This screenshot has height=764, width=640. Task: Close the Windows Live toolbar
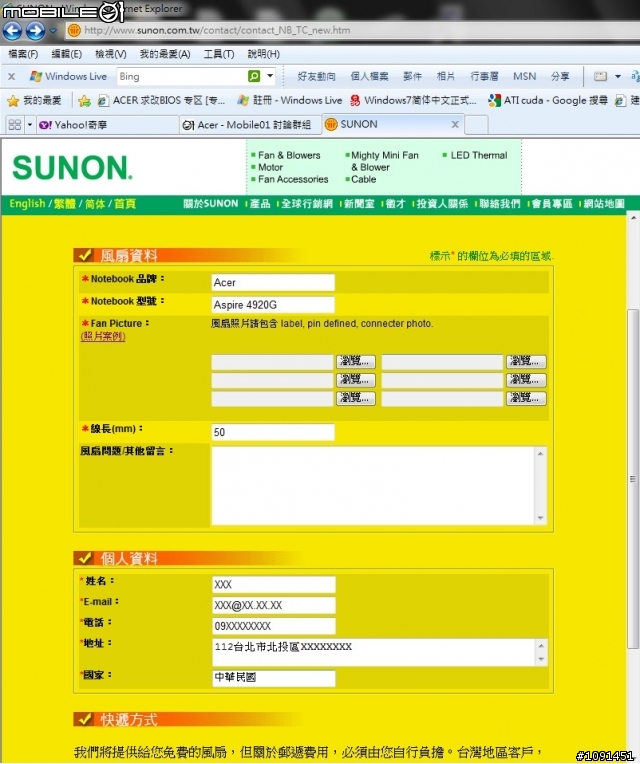click(12, 76)
